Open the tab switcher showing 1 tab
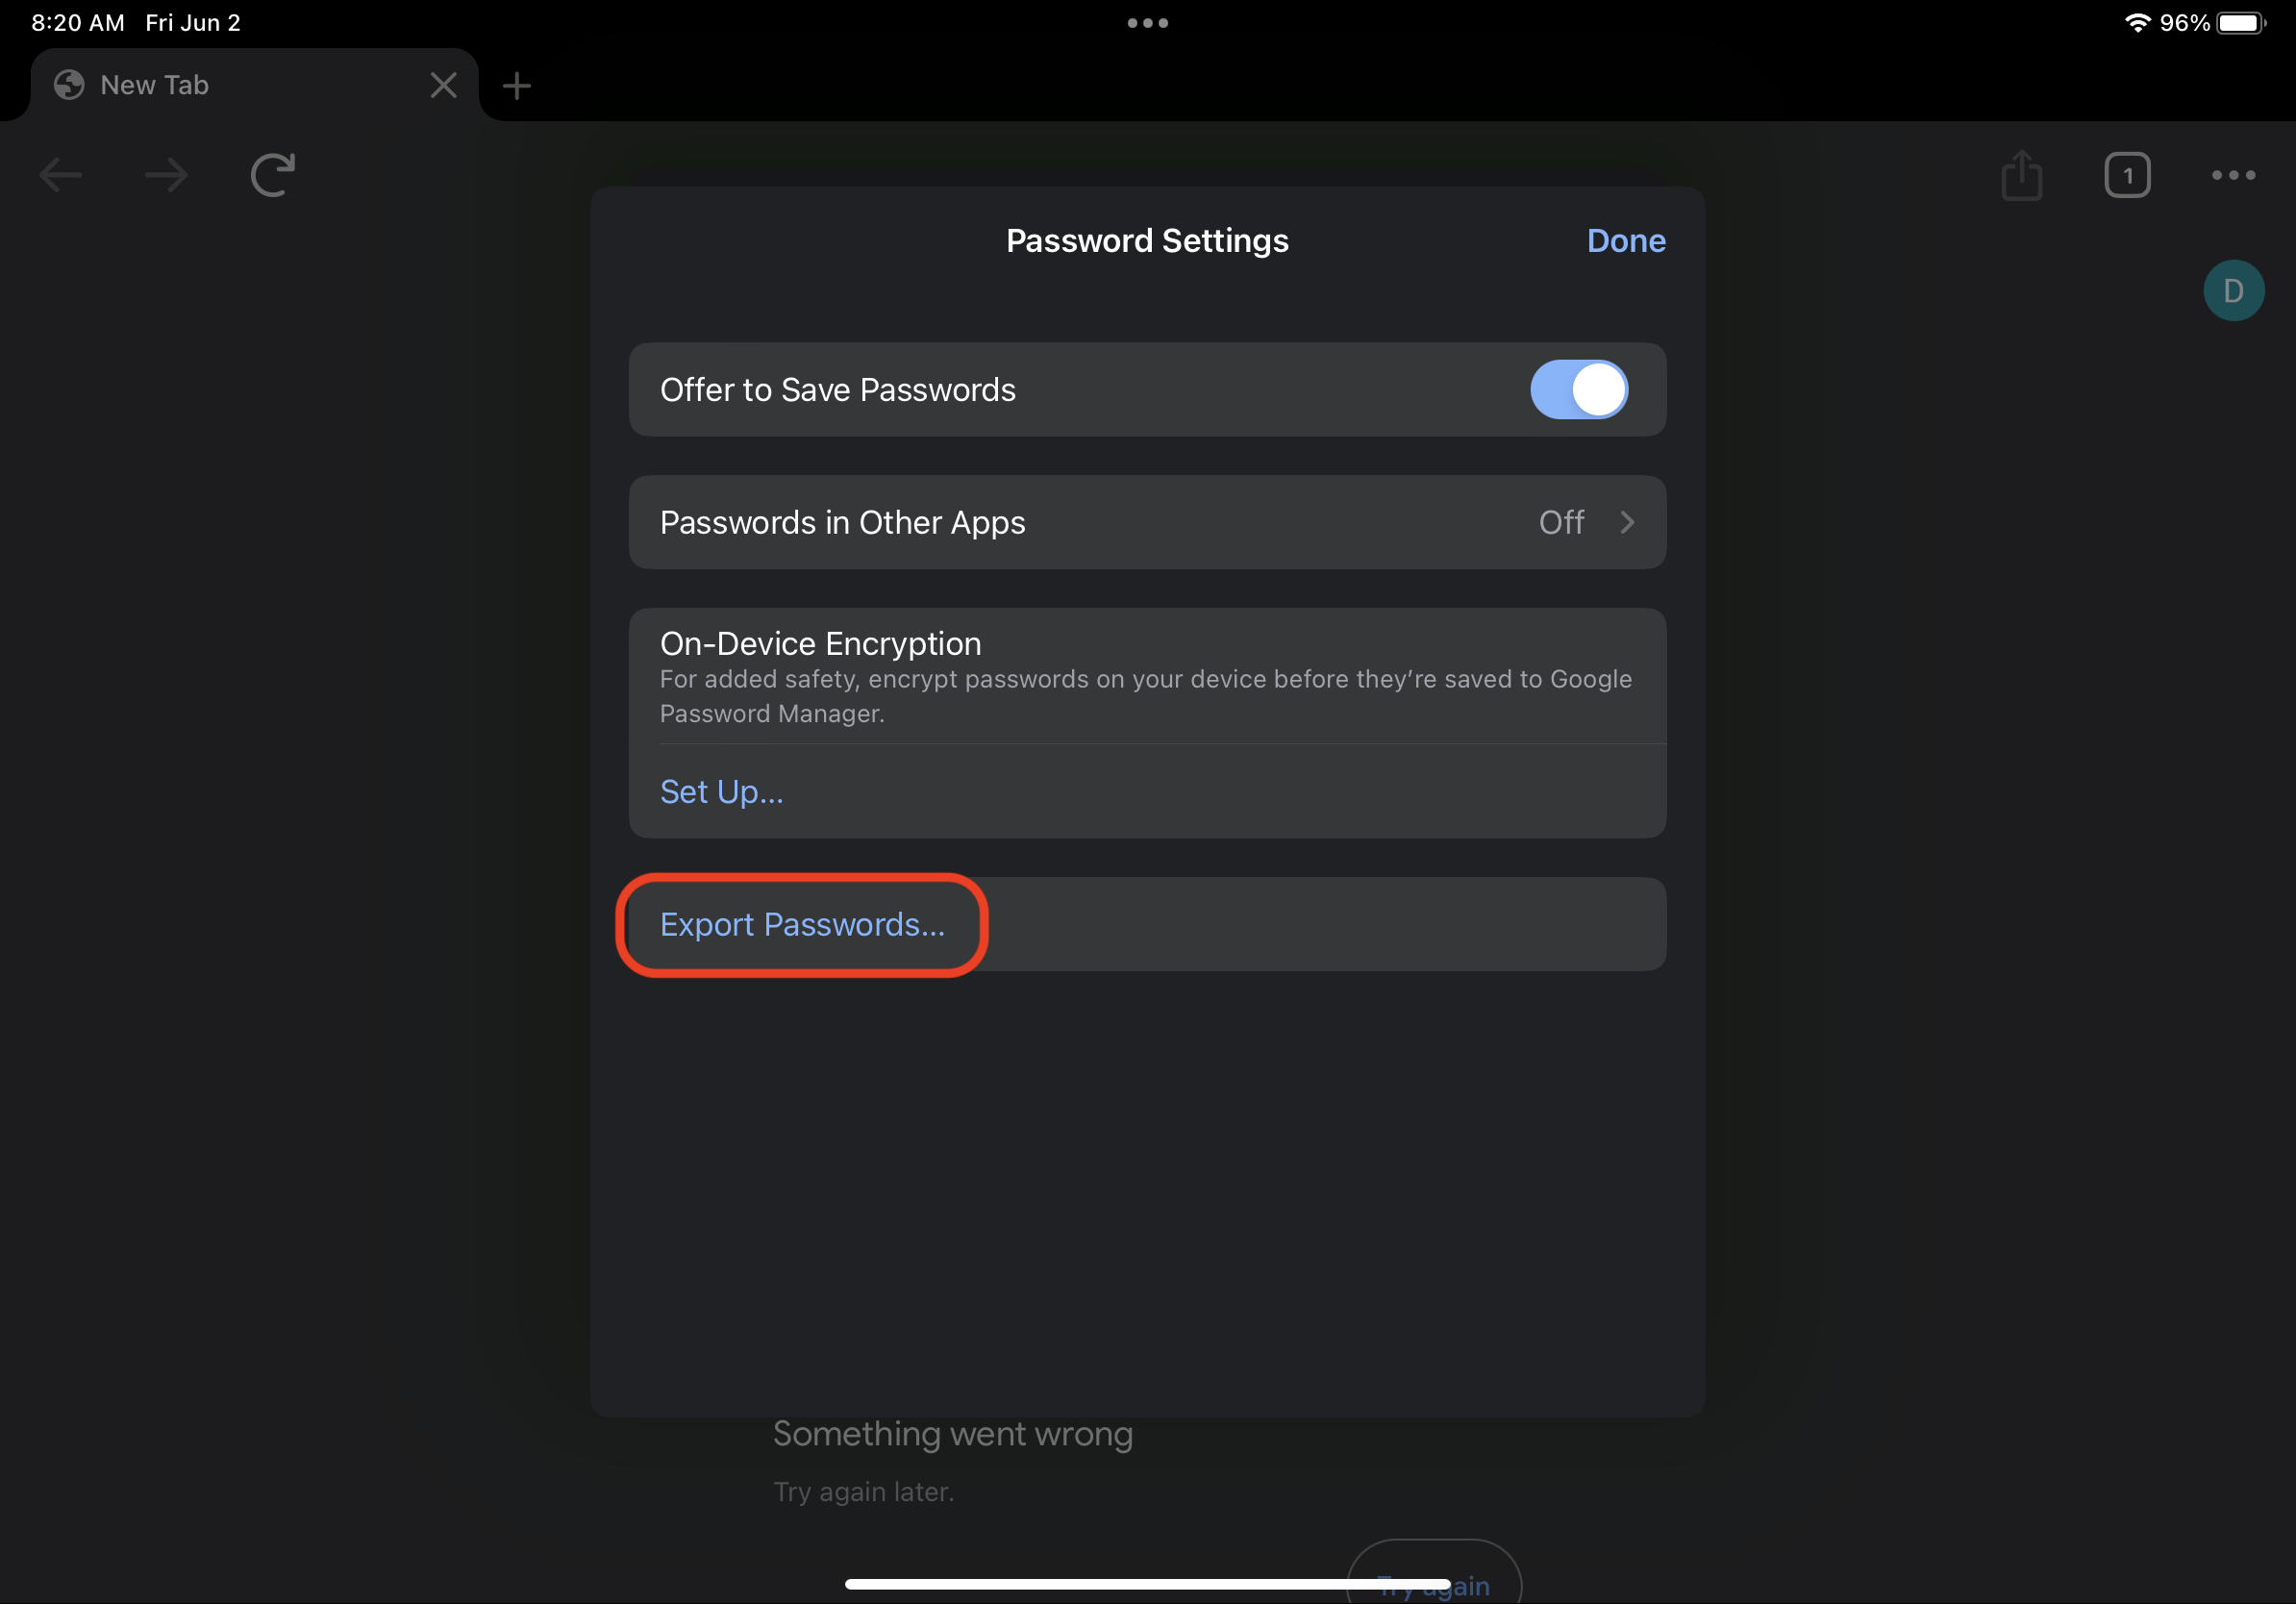 coord(2127,175)
